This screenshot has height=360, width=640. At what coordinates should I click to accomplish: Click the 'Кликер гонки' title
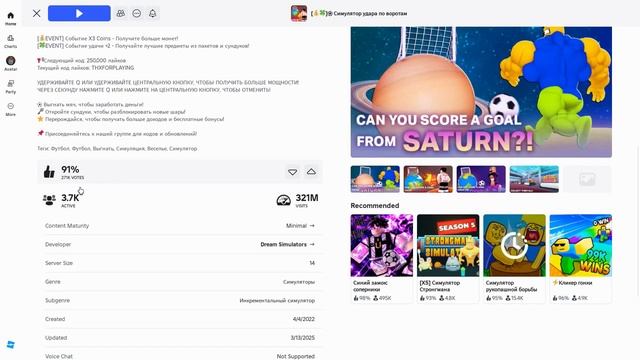(x=572, y=282)
